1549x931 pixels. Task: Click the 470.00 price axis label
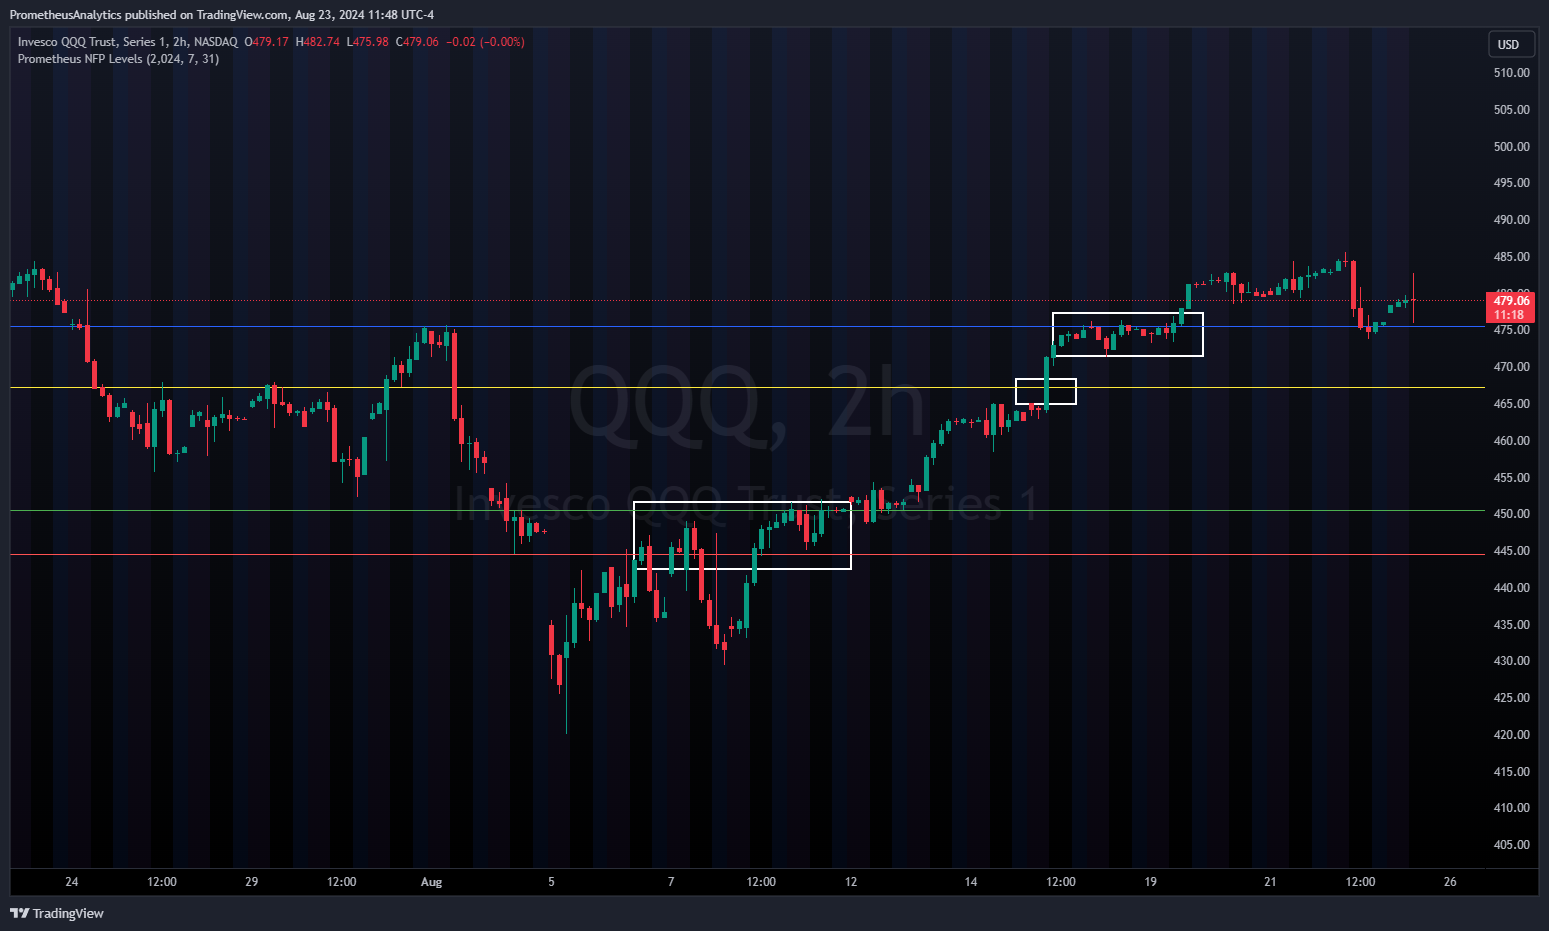1511,367
